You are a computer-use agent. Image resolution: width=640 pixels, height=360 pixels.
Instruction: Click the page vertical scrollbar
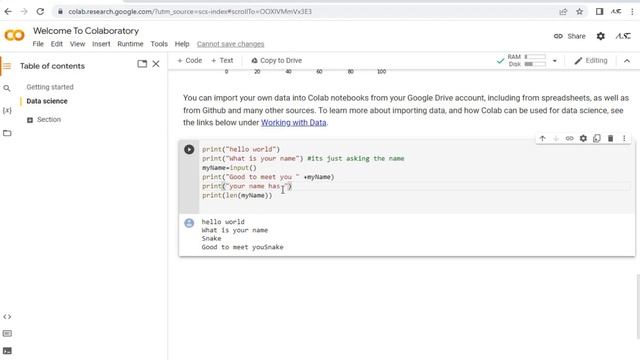638,307
